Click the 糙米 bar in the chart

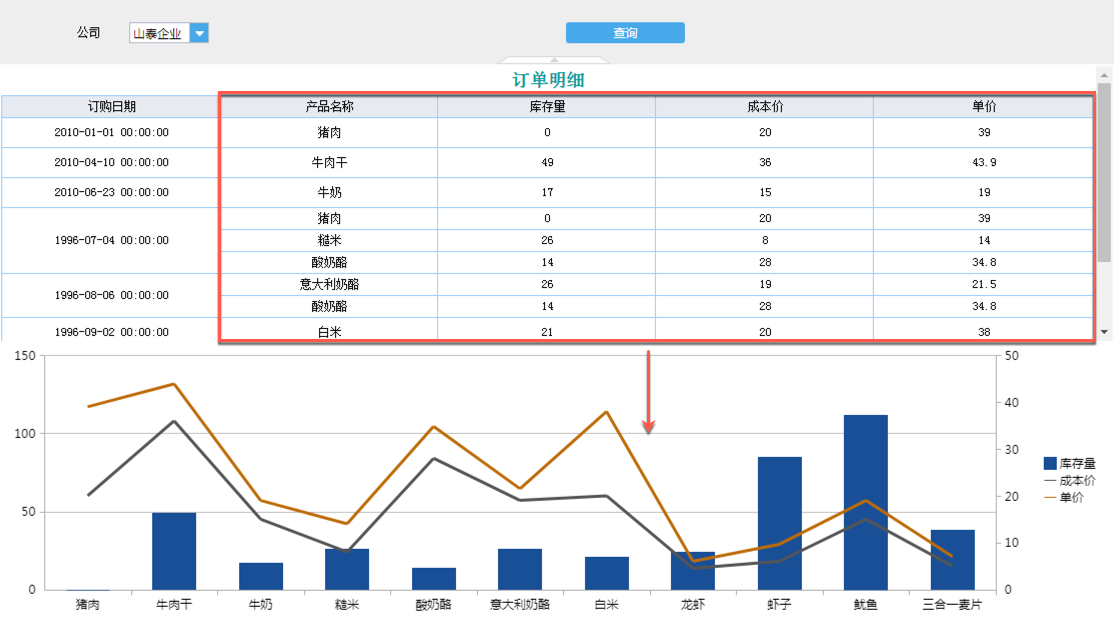pyautogui.click(x=347, y=569)
